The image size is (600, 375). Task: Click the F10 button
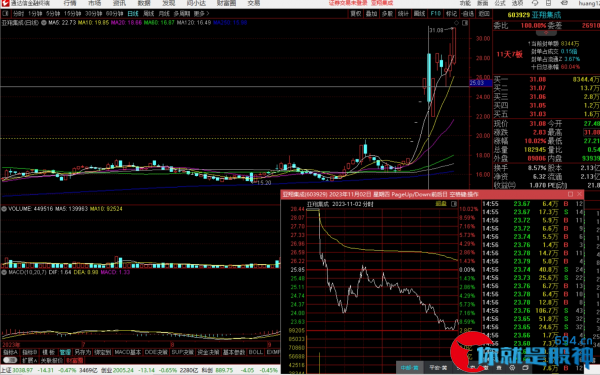(435, 13)
